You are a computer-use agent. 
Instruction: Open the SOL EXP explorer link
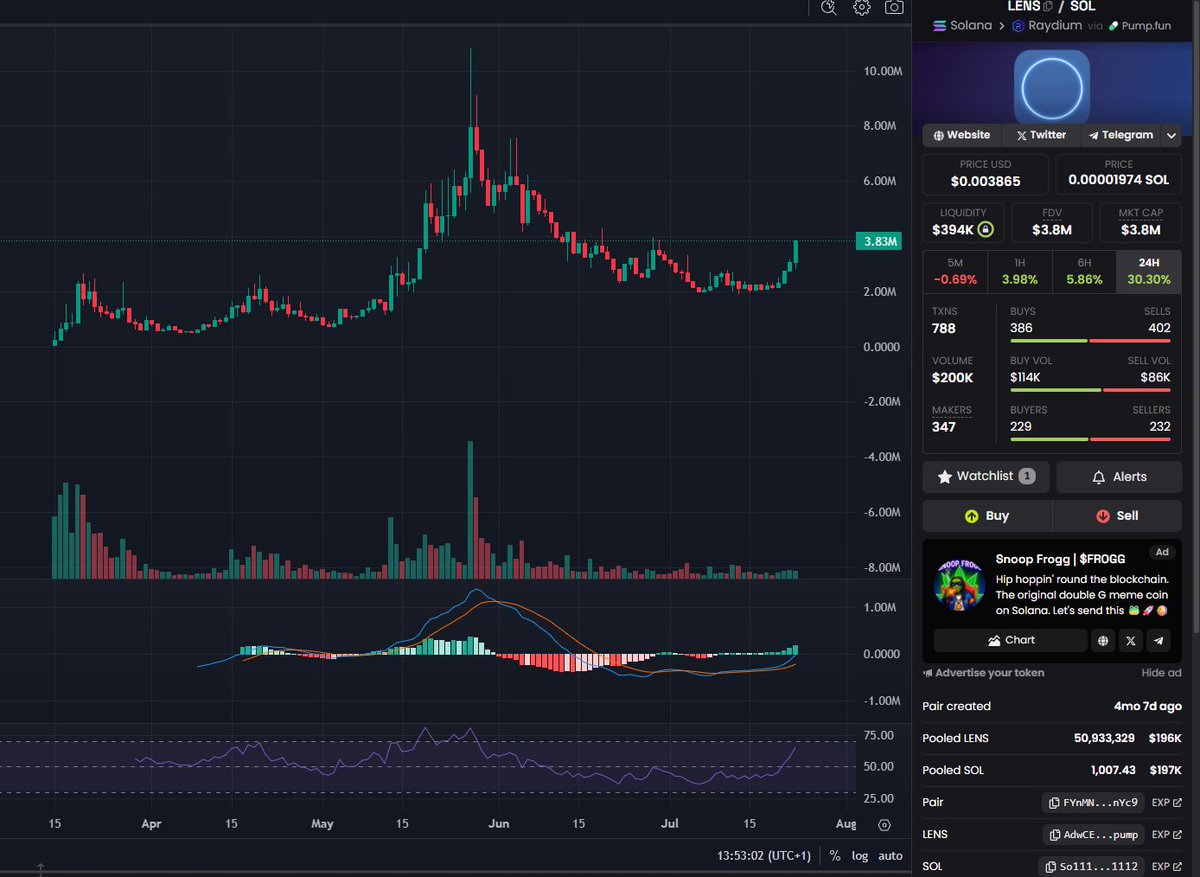(1166, 866)
